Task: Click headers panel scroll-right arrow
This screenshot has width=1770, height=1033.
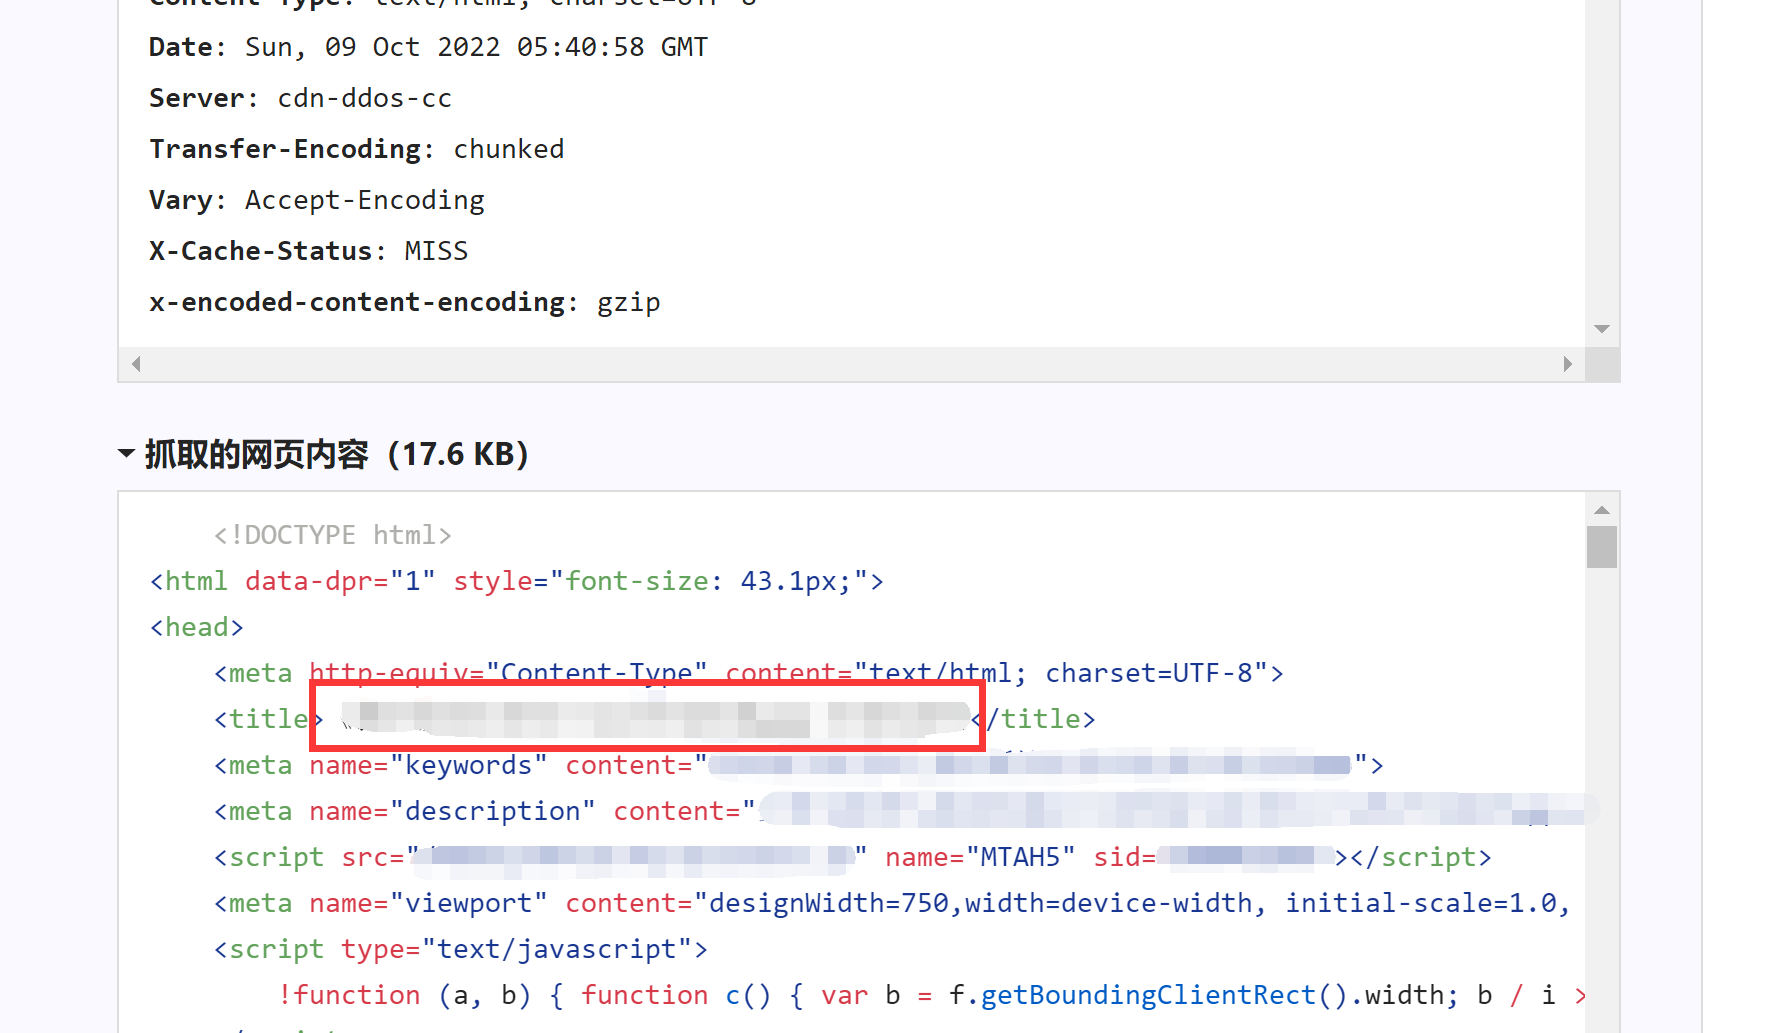Action: click(x=1567, y=364)
